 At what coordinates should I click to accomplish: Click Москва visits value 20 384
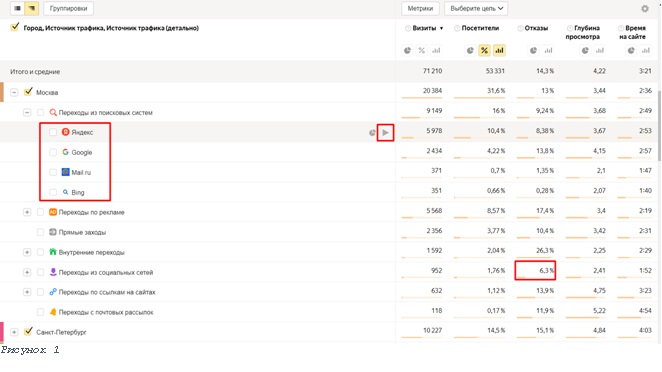coord(432,91)
